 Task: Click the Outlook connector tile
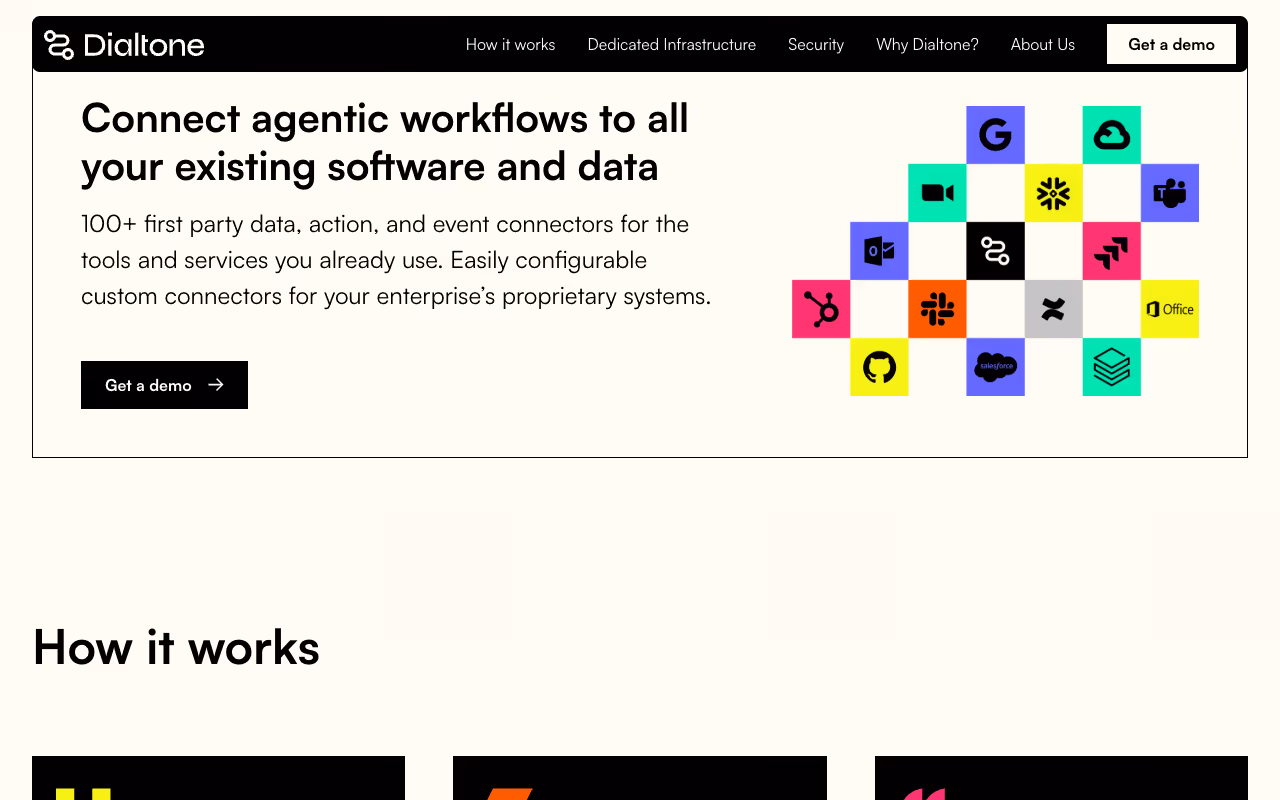click(x=879, y=251)
